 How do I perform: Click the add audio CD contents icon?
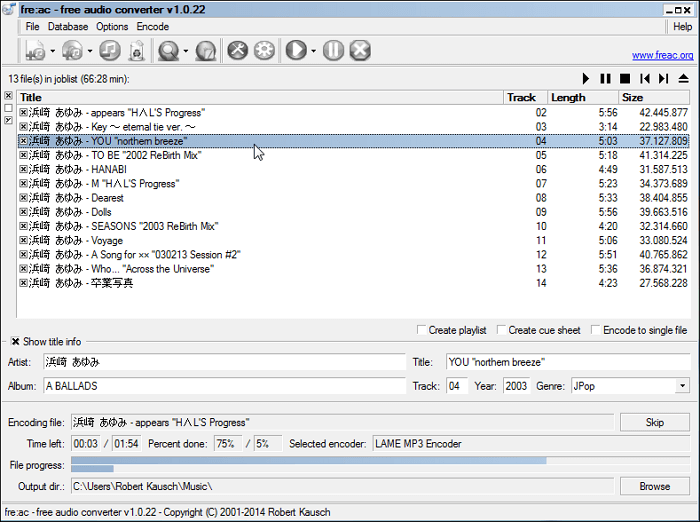72,50
